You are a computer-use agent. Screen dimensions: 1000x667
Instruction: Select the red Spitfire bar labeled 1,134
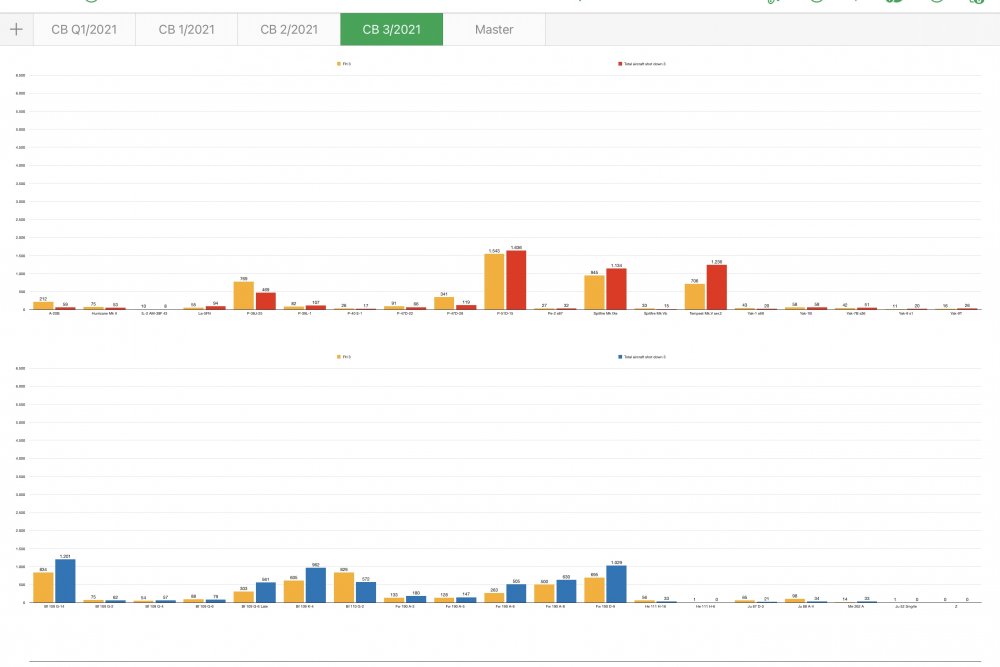click(x=617, y=289)
